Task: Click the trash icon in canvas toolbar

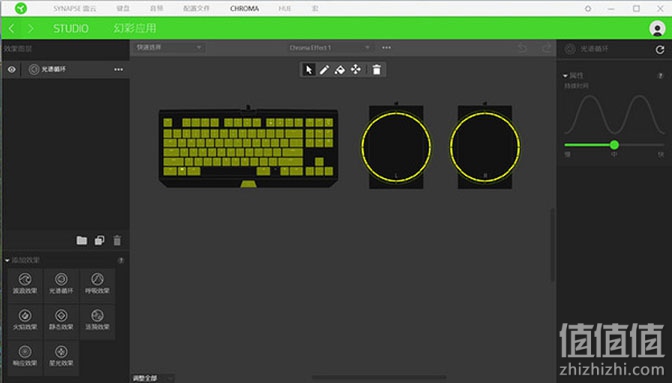Action: [x=377, y=69]
